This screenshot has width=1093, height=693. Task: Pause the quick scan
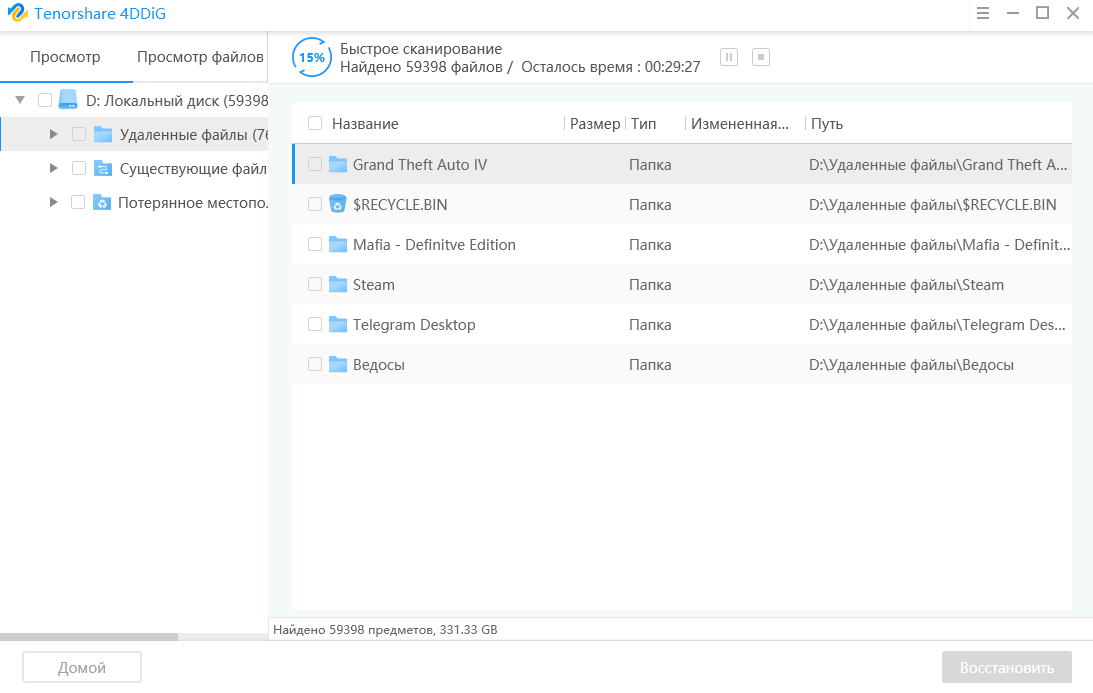point(728,57)
